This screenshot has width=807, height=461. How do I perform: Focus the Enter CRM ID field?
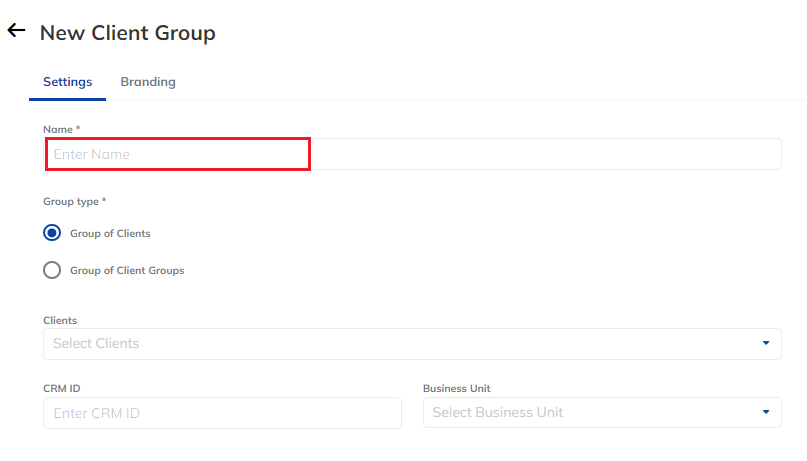(222, 413)
